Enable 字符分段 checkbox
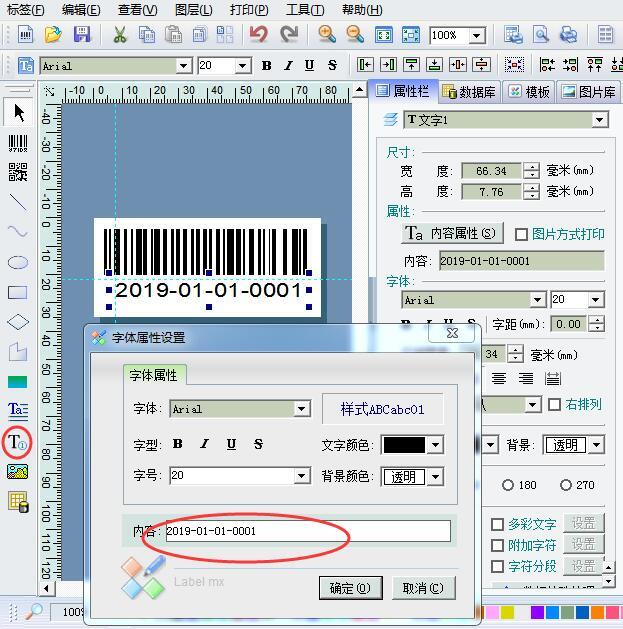Image resolution: width=623 pixels, height=629 pixels. click(497, 566)
